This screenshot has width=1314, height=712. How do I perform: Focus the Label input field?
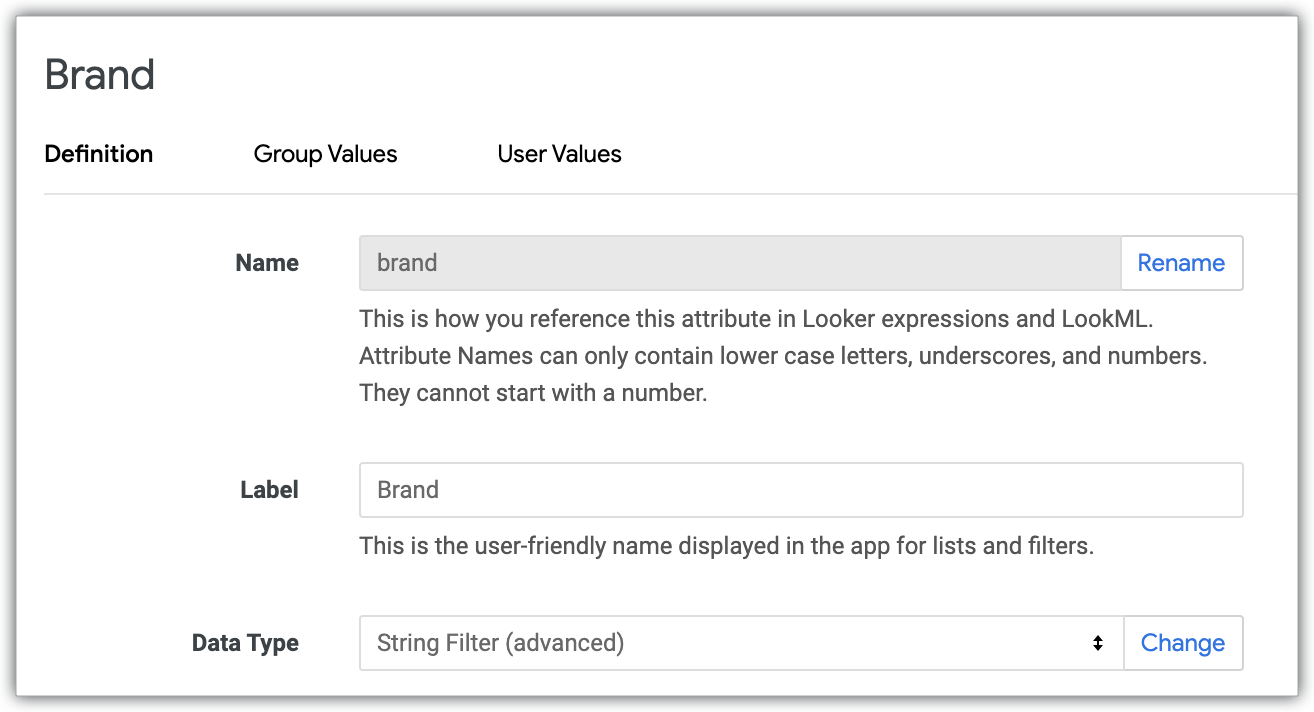point(800,490)
